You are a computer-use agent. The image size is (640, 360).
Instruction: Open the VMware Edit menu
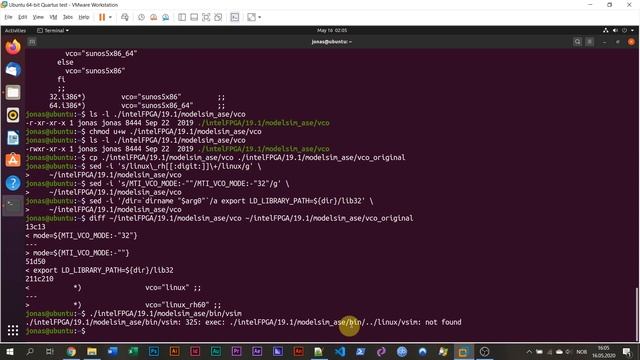click(x=22, y=17)
